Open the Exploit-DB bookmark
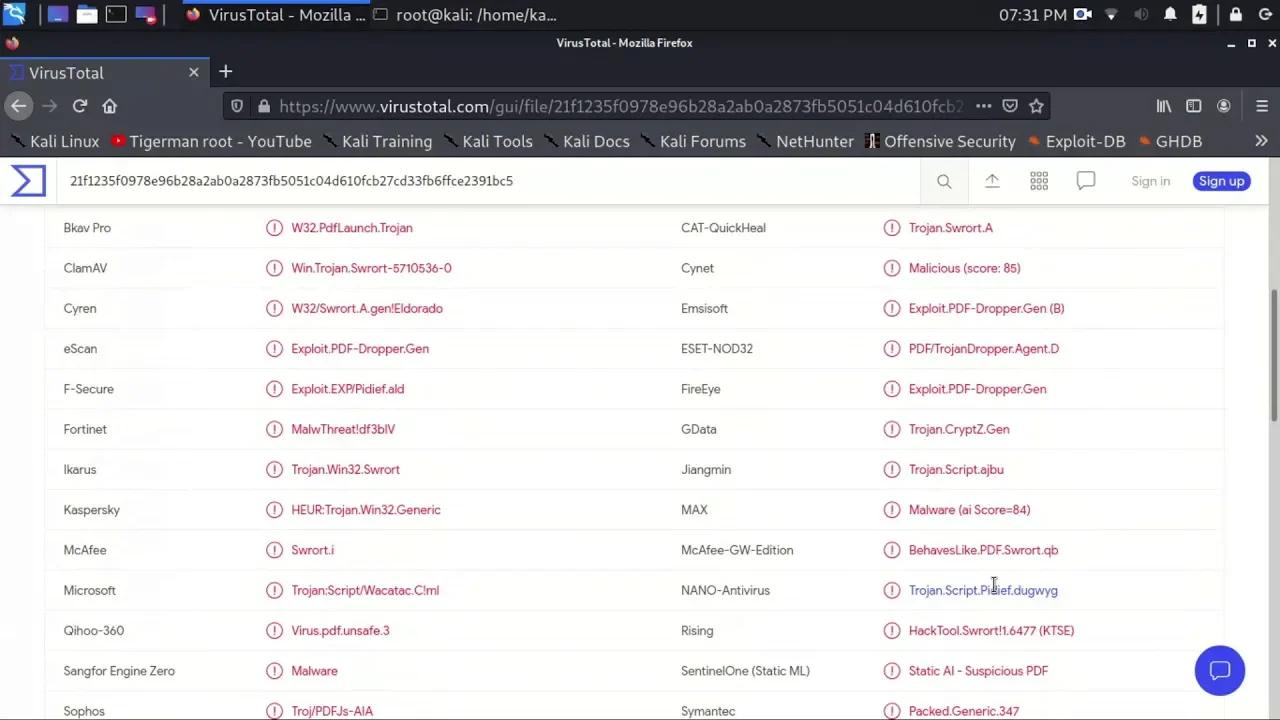The width and height of the screenshot is (1280, 720). tap(1076, 141)
